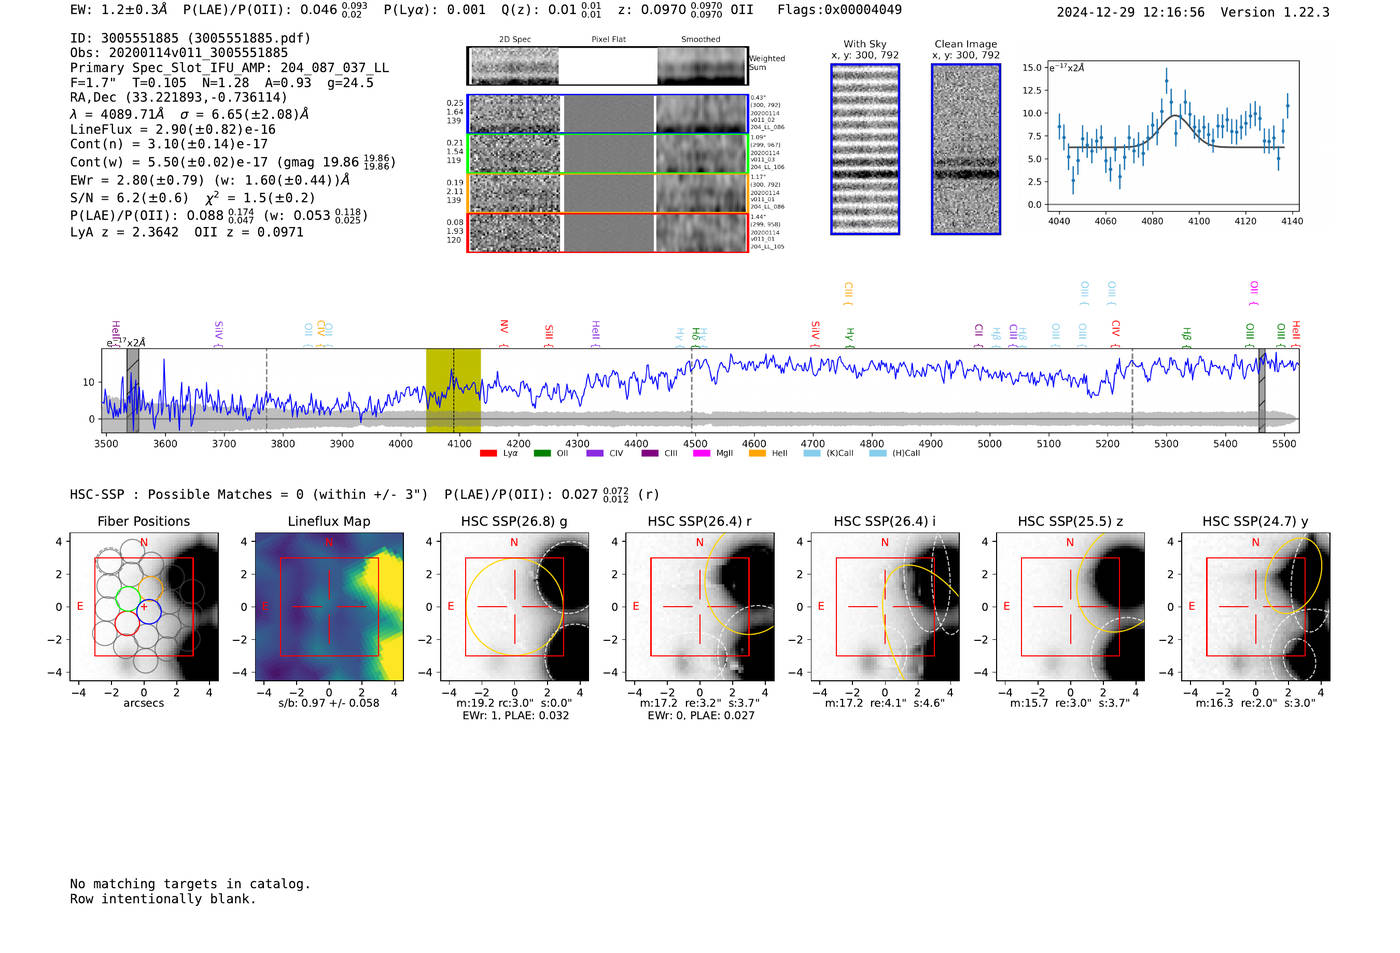Click the orange HeII legend swatch
The height and width of the screenshot is (953, 1400).
pos(757,453)
